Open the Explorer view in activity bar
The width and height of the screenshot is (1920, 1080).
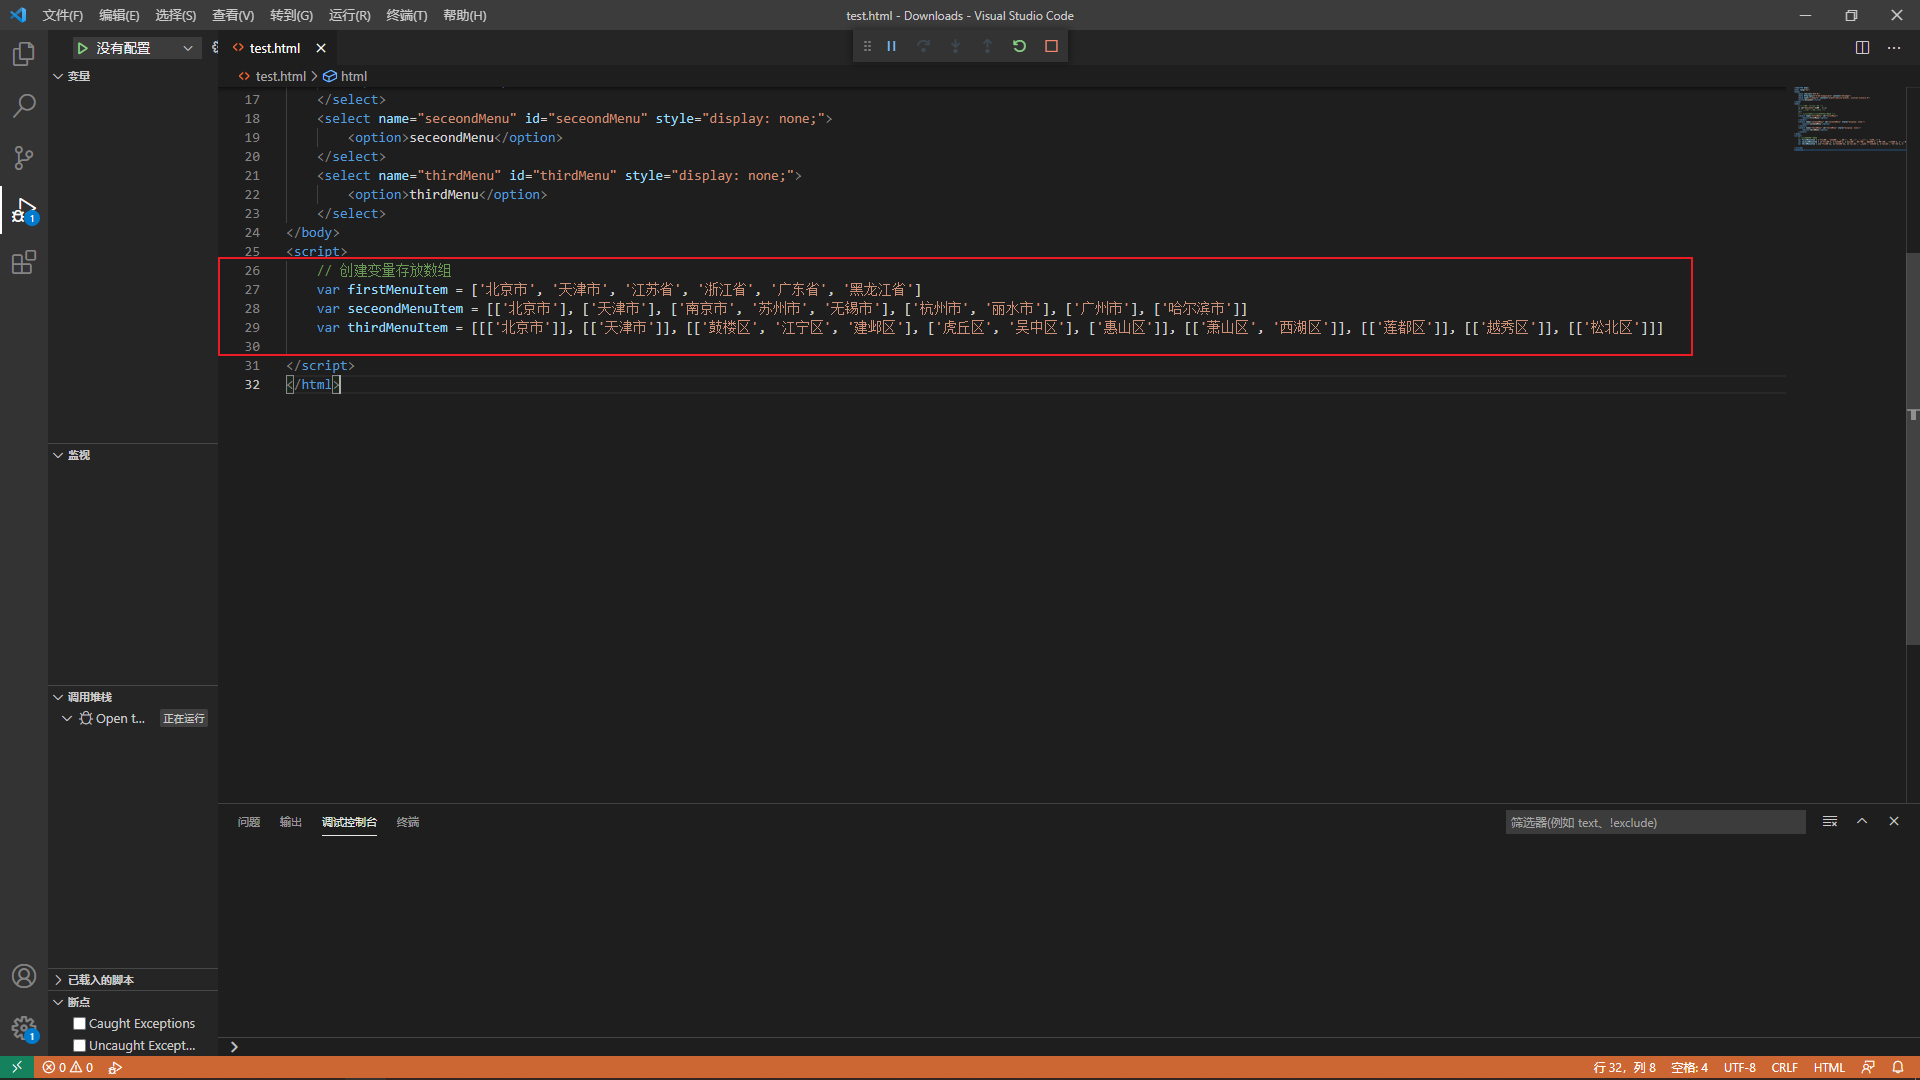(x=24, y=54)
